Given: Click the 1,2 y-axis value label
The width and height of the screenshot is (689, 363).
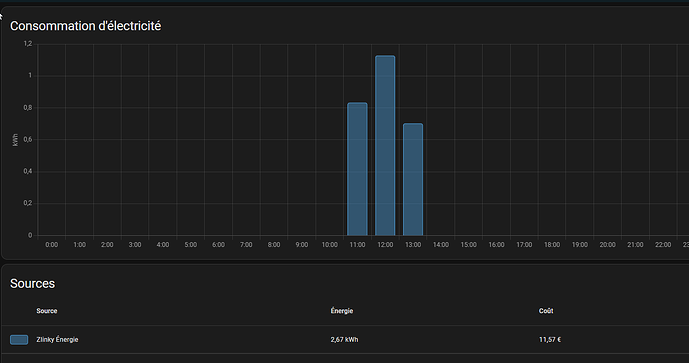Looking at the screenshot, I should (x=28, y=44).
